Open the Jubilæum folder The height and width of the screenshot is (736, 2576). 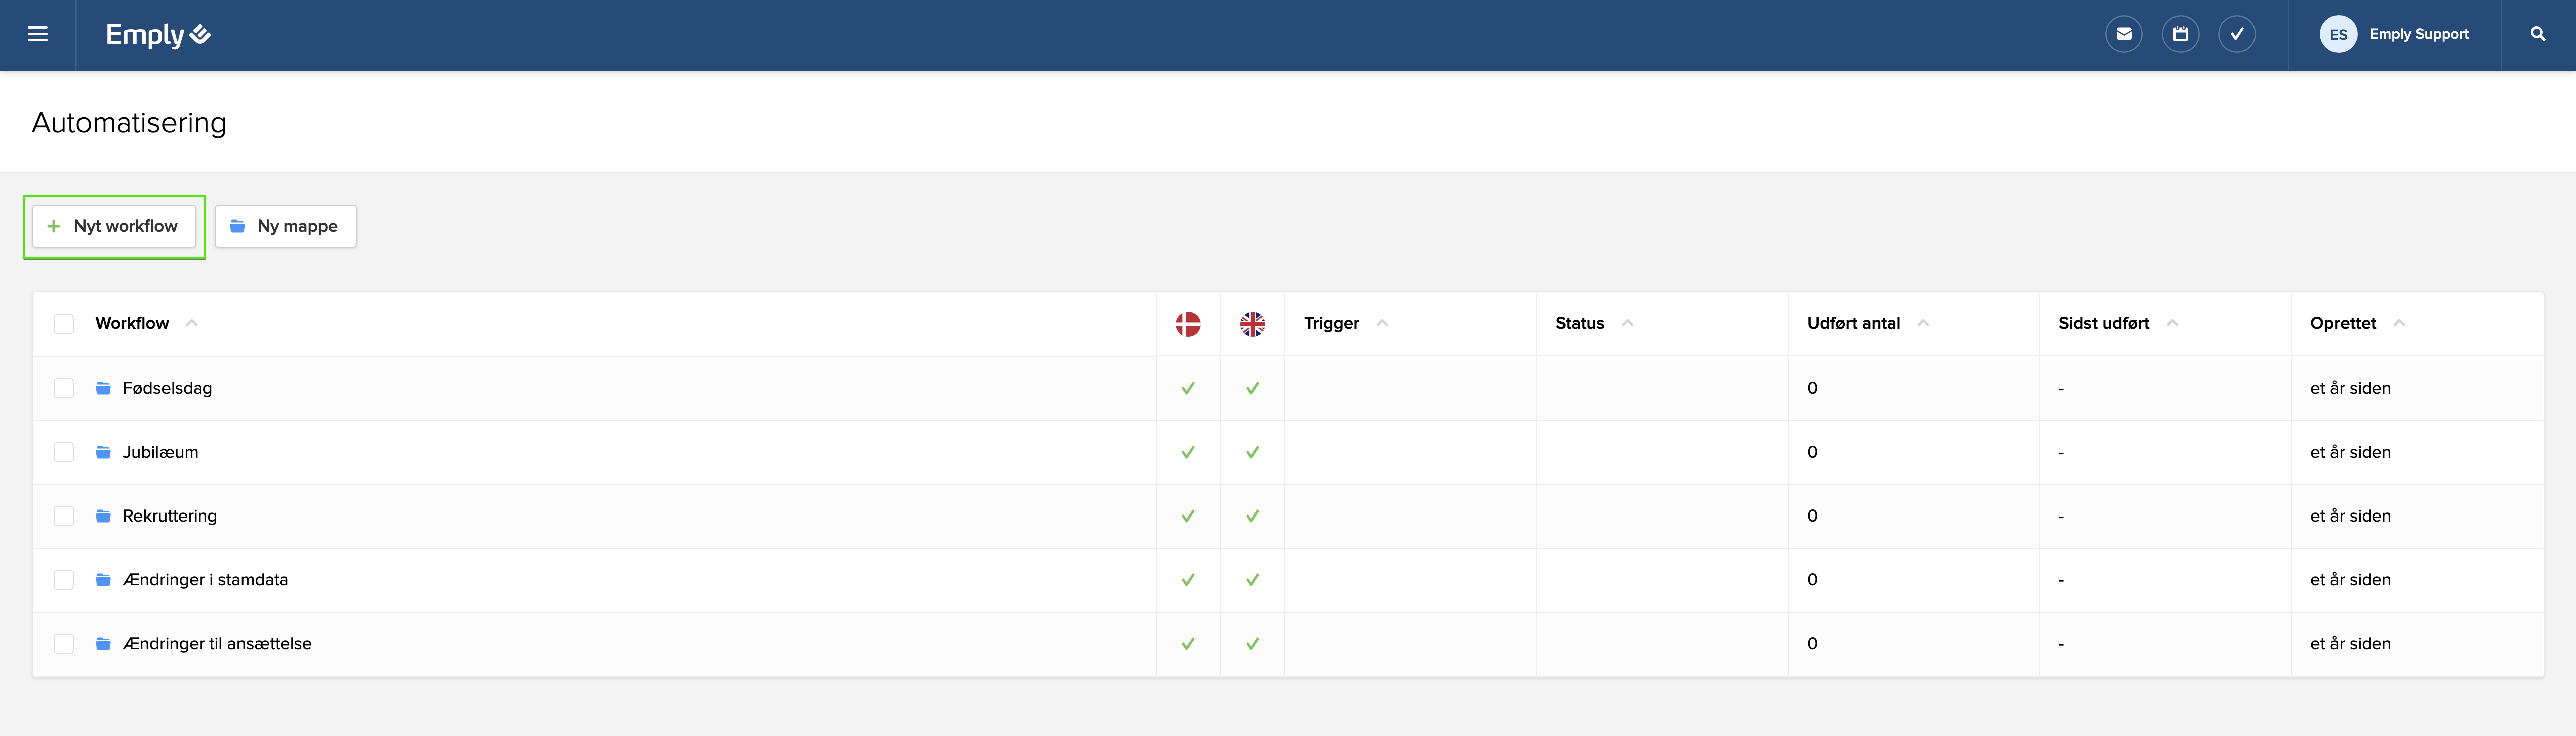pyautogui.click(x=160, y=452)
